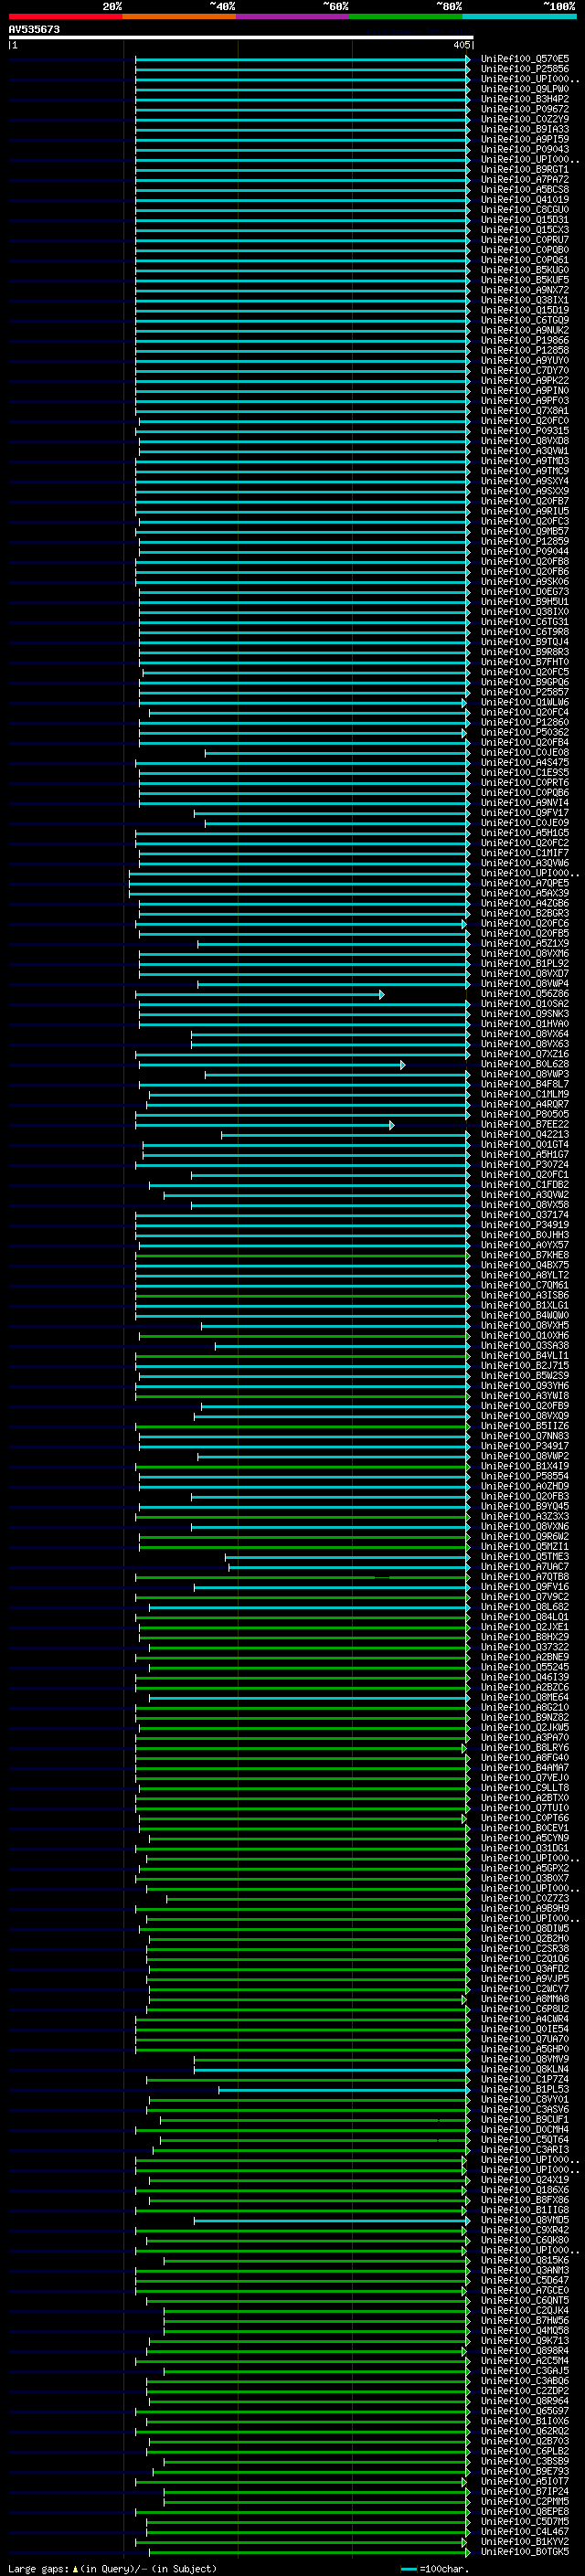
Task: Click the green ~80% identity legend bar
Action: (406, 16)
